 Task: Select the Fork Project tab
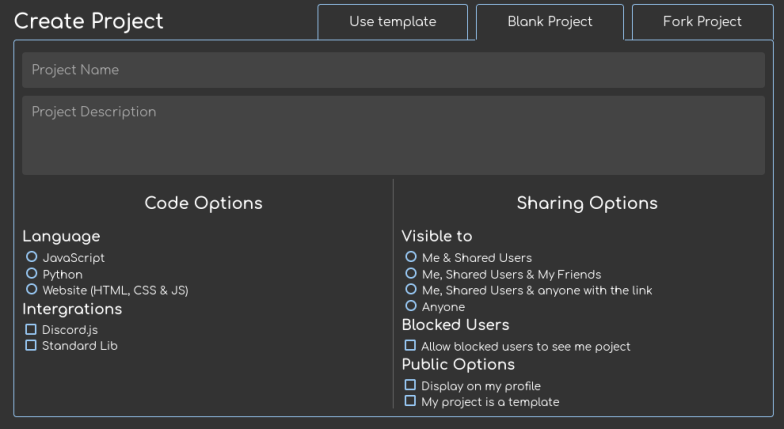pos(702,22)
